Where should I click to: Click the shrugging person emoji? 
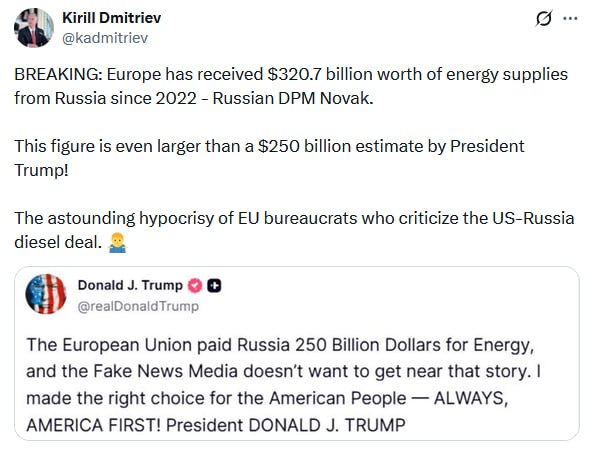(117, 242)
